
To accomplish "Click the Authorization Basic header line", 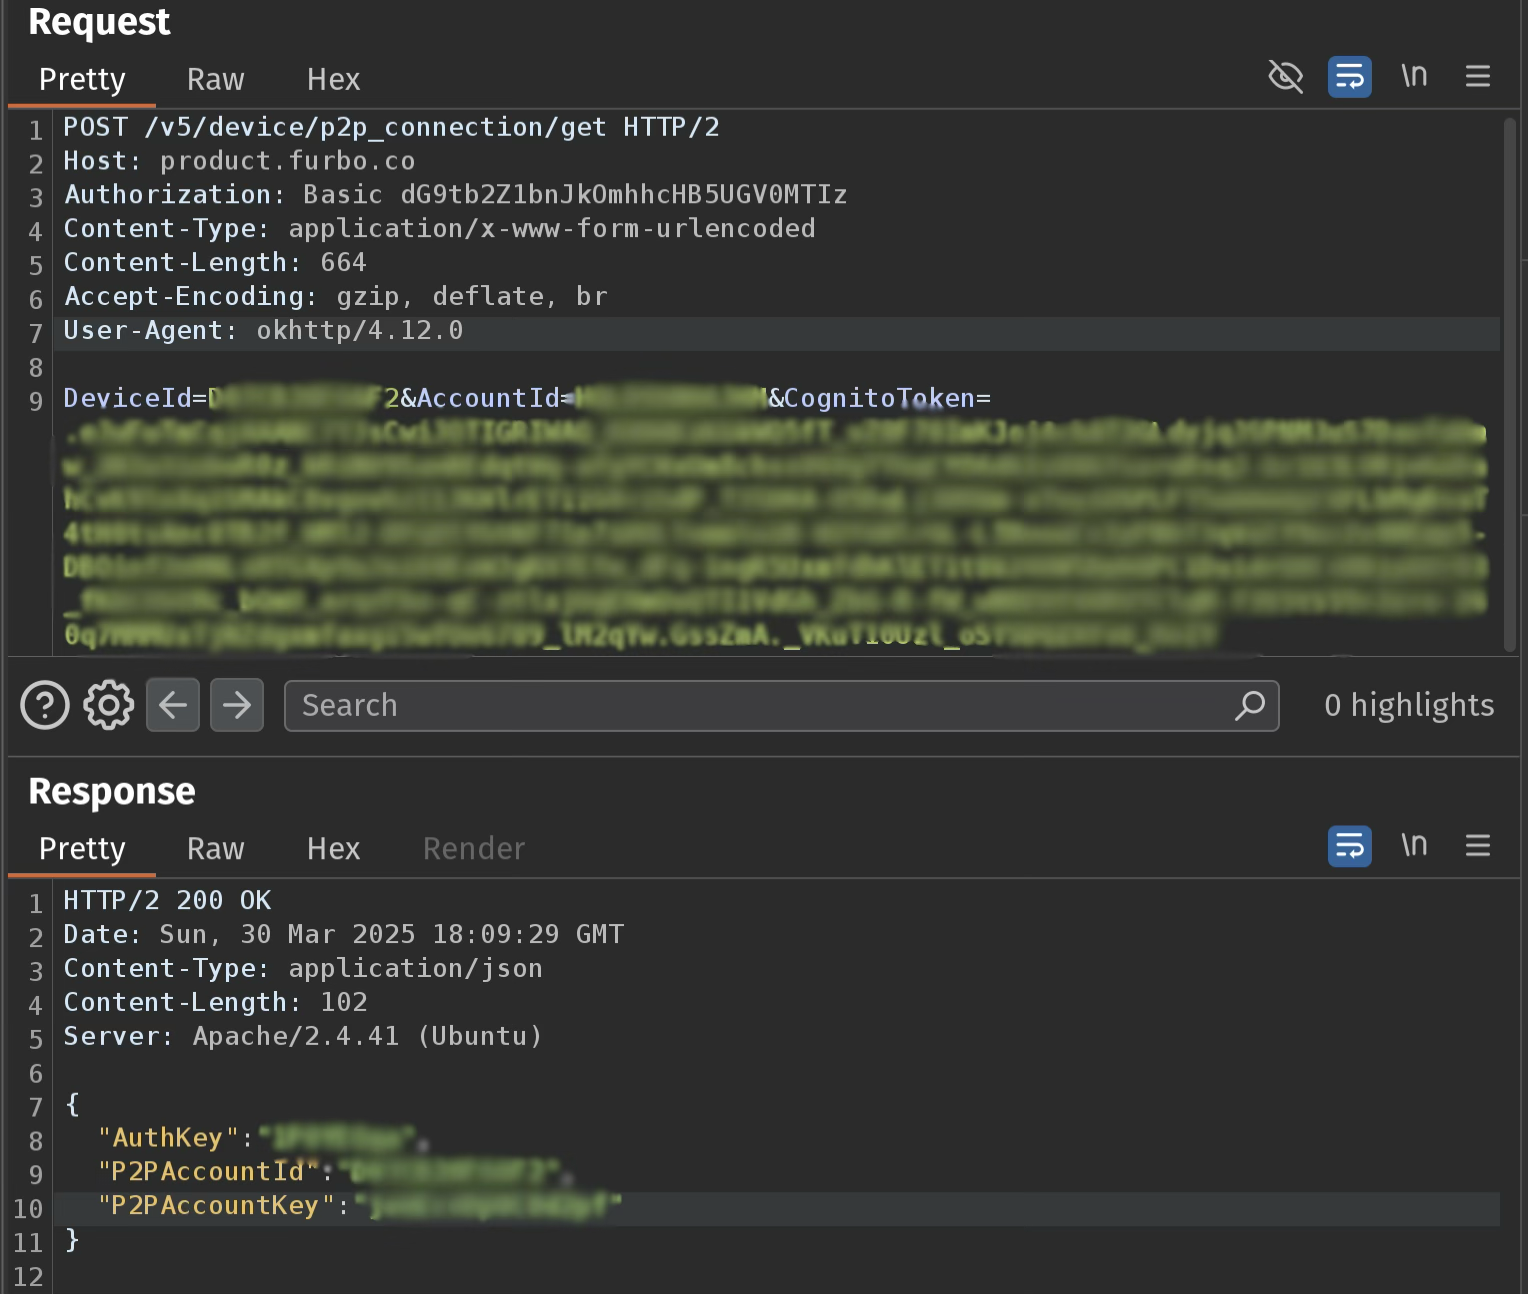I will coord(456,194).
